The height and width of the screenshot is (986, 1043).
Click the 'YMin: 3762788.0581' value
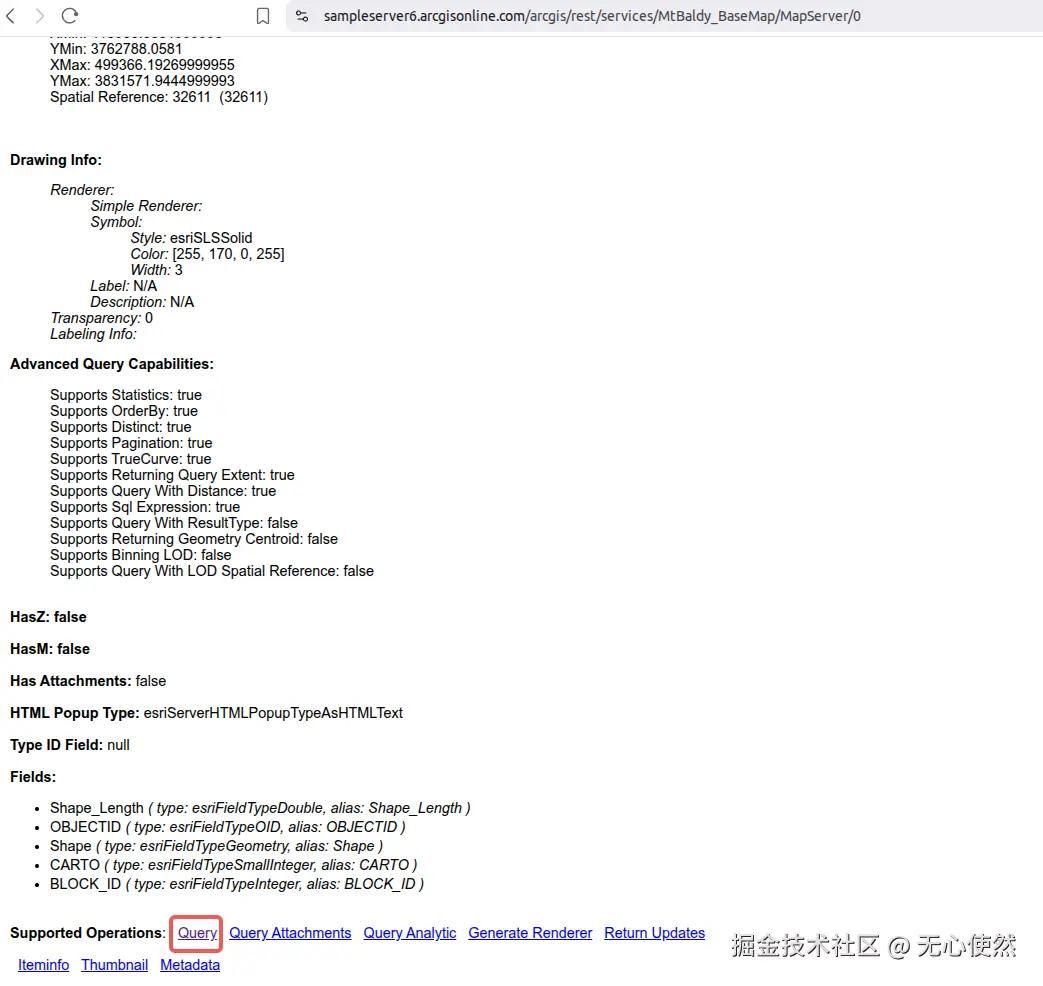coord(116,49)
